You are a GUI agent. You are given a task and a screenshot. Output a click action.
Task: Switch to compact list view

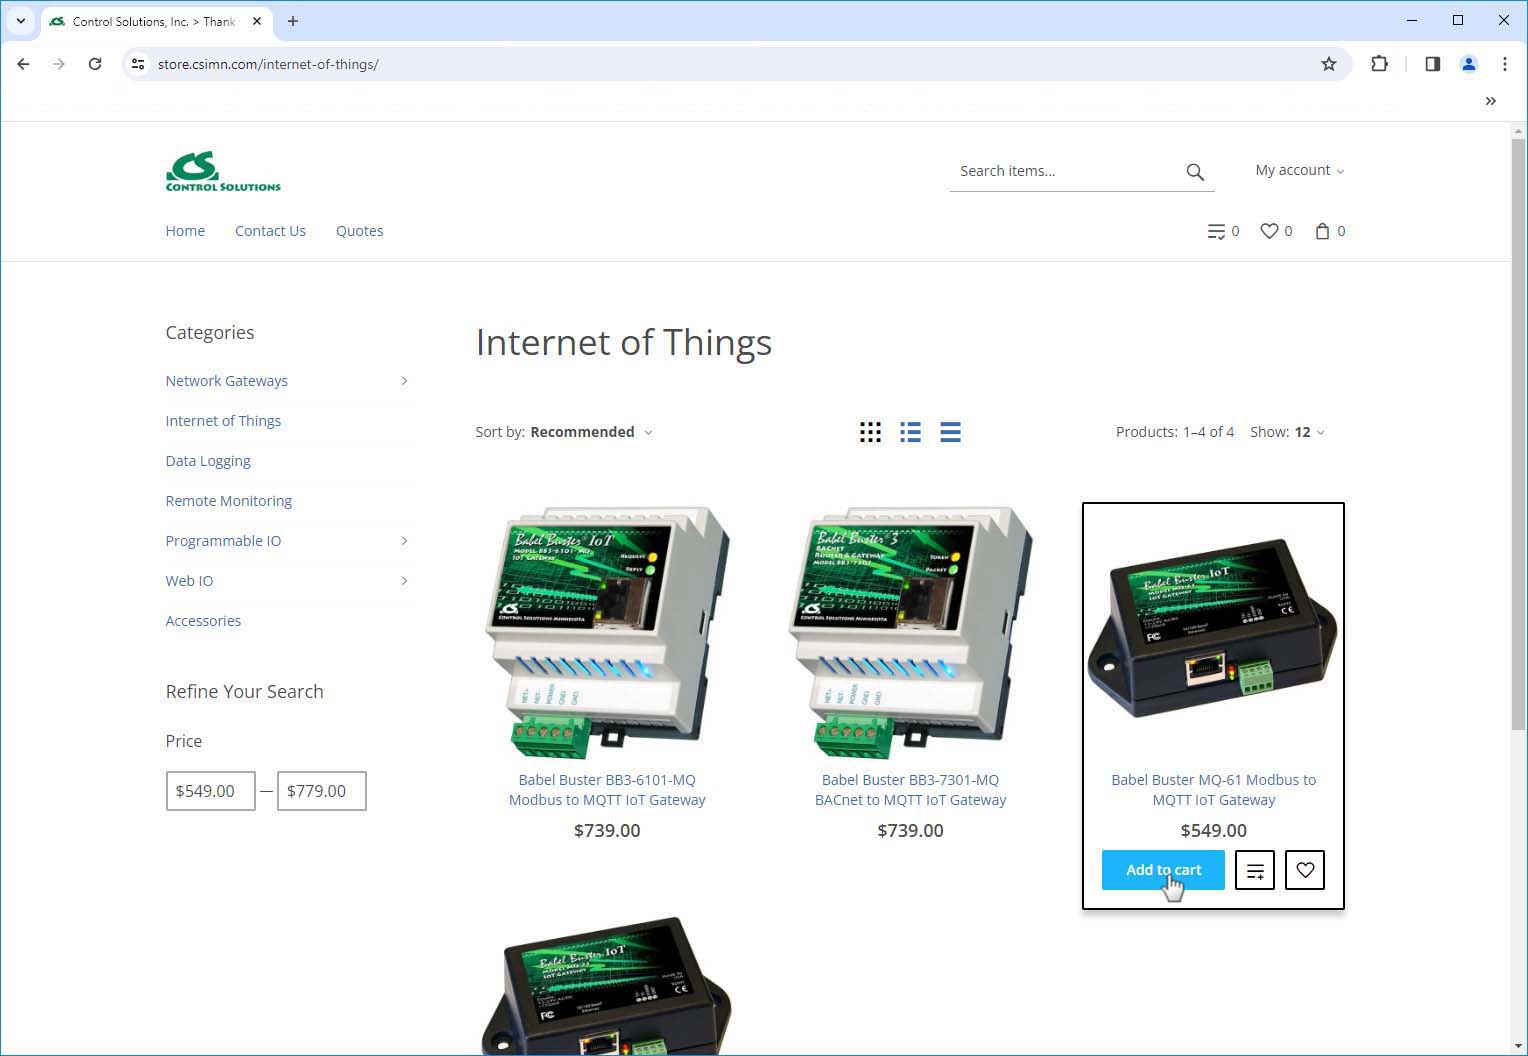coord(950,432)
